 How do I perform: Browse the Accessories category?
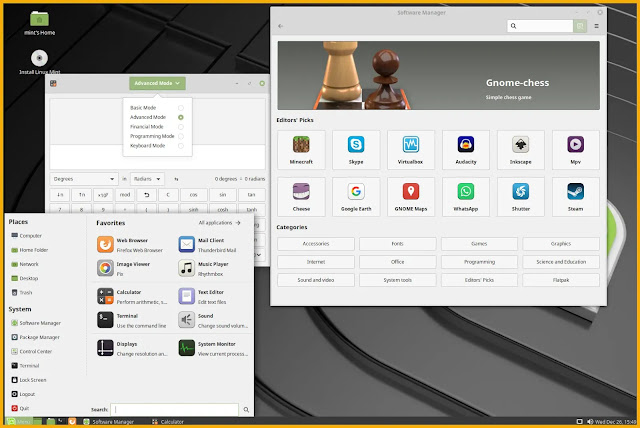pyautogui.click(x=316, y=244)
